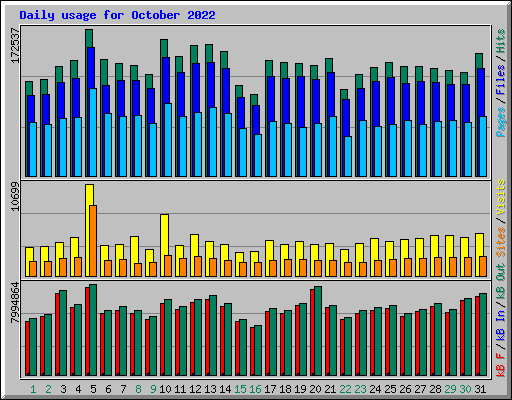Select day 27 on the x-axis
The image size is (512, 400).
coord(420,389)
